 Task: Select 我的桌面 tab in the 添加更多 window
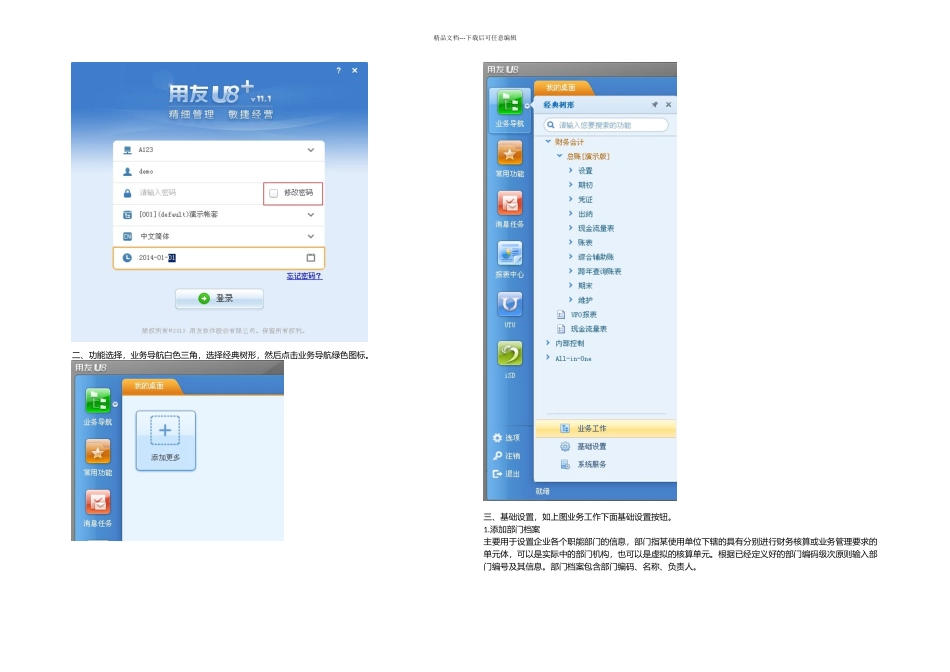[x=149, y=386]
